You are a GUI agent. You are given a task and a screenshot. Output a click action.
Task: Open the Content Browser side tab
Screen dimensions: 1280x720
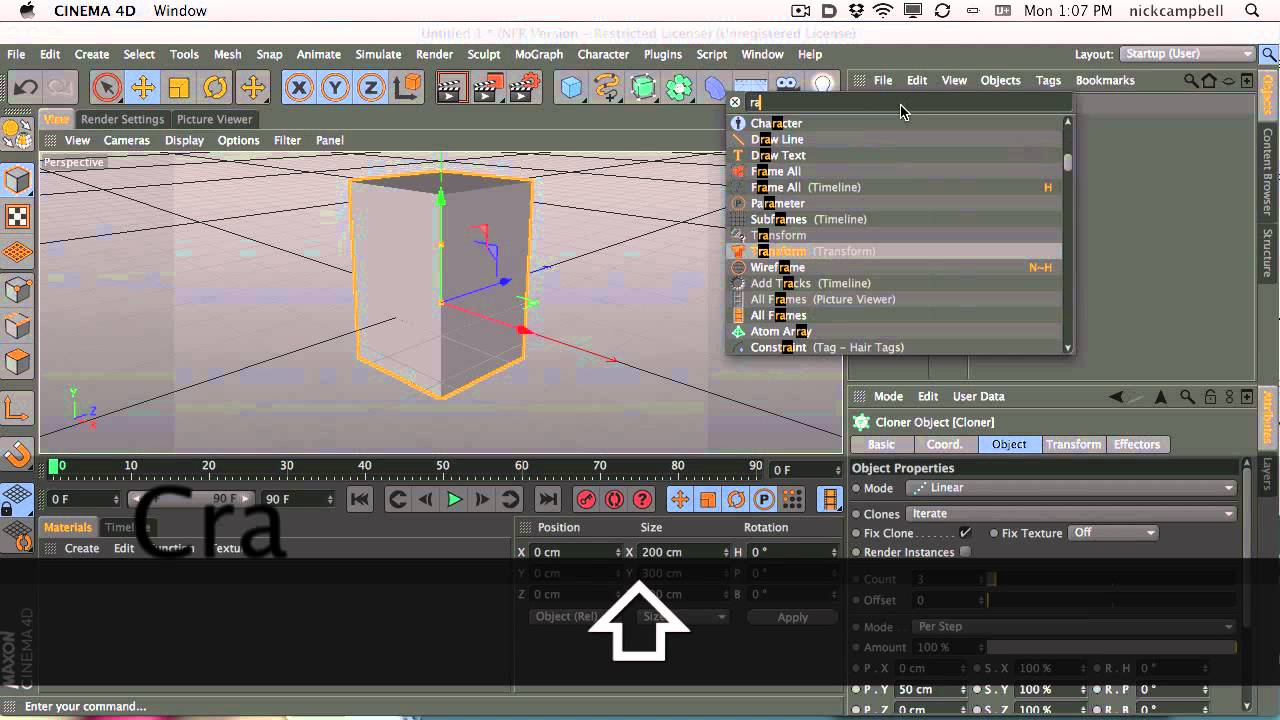click(x=1268, y=172)
